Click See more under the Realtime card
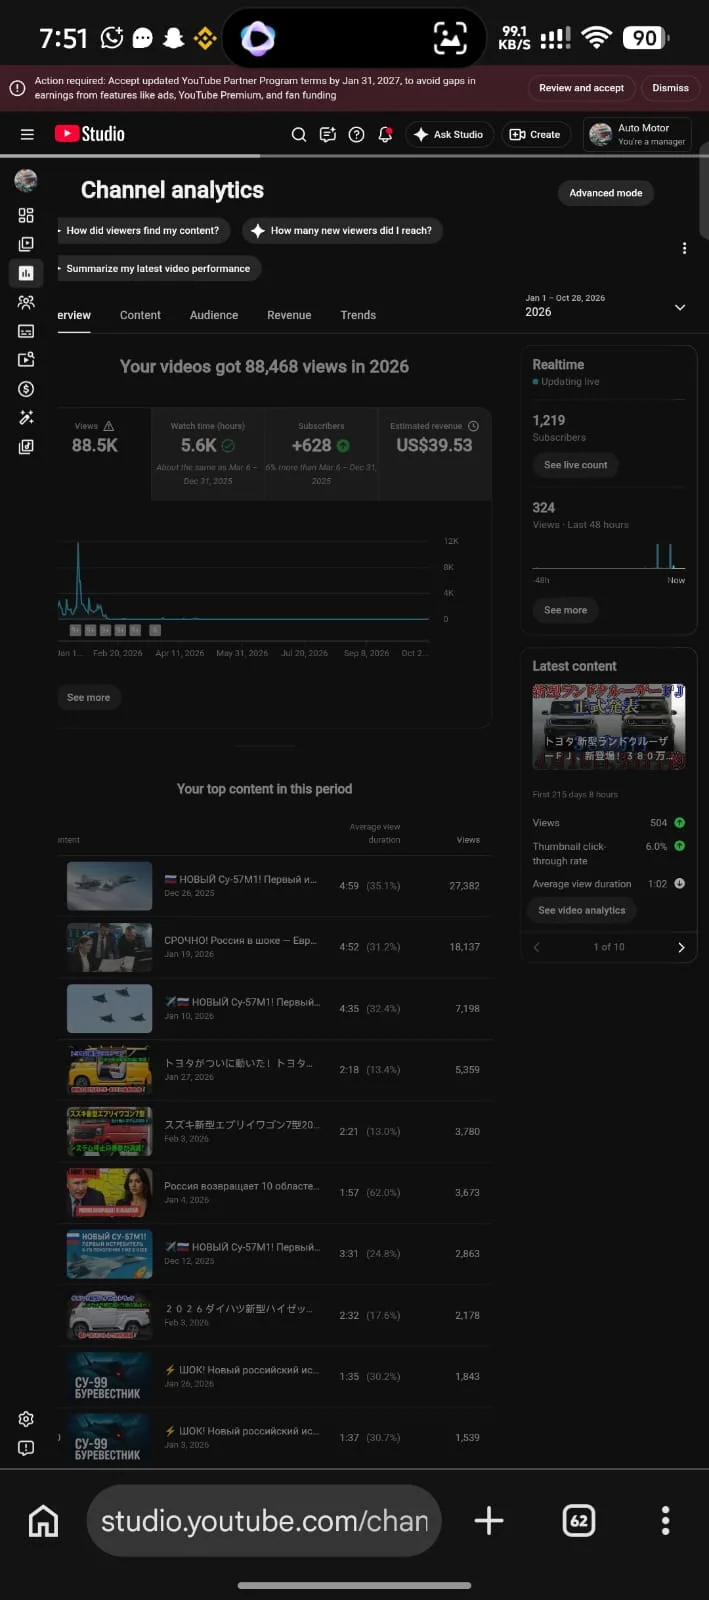 (x=565, y=610)
